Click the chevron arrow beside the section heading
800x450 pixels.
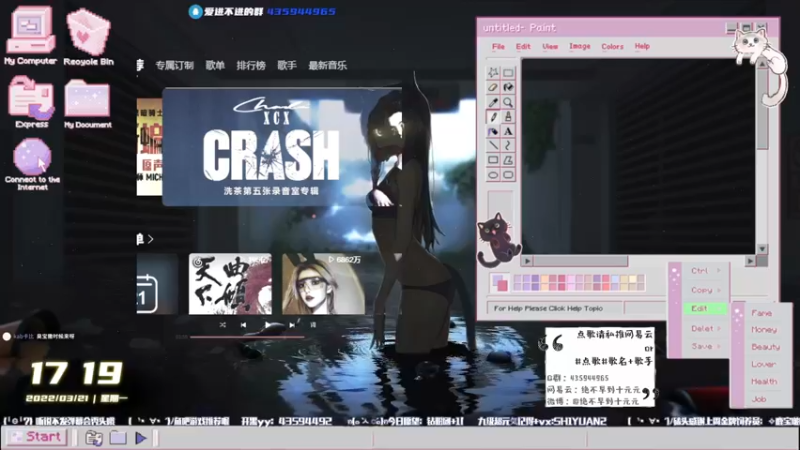click(150, 239)
